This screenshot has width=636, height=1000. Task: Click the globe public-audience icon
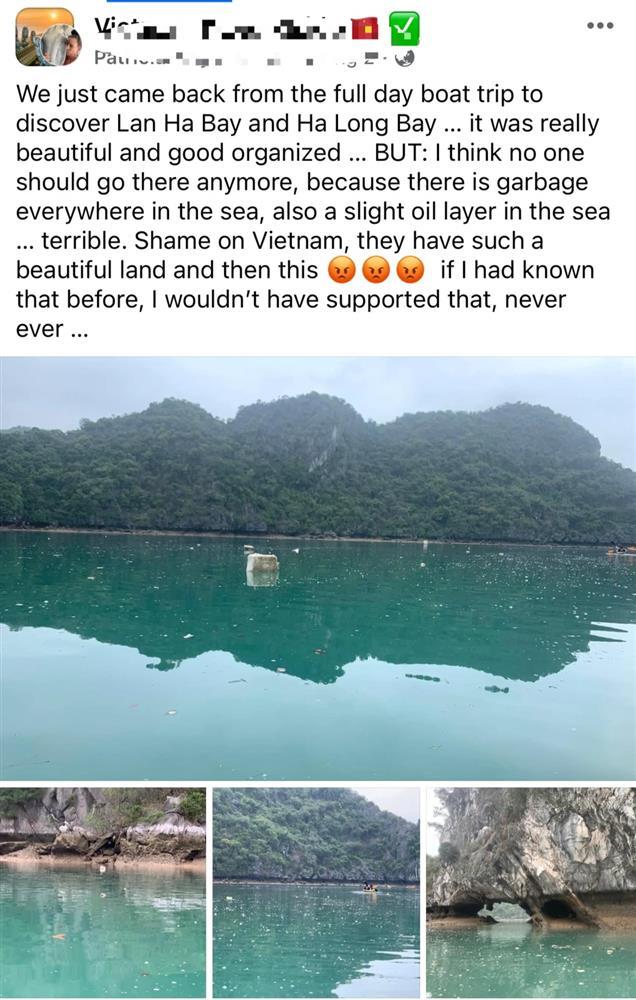[404, 58]
